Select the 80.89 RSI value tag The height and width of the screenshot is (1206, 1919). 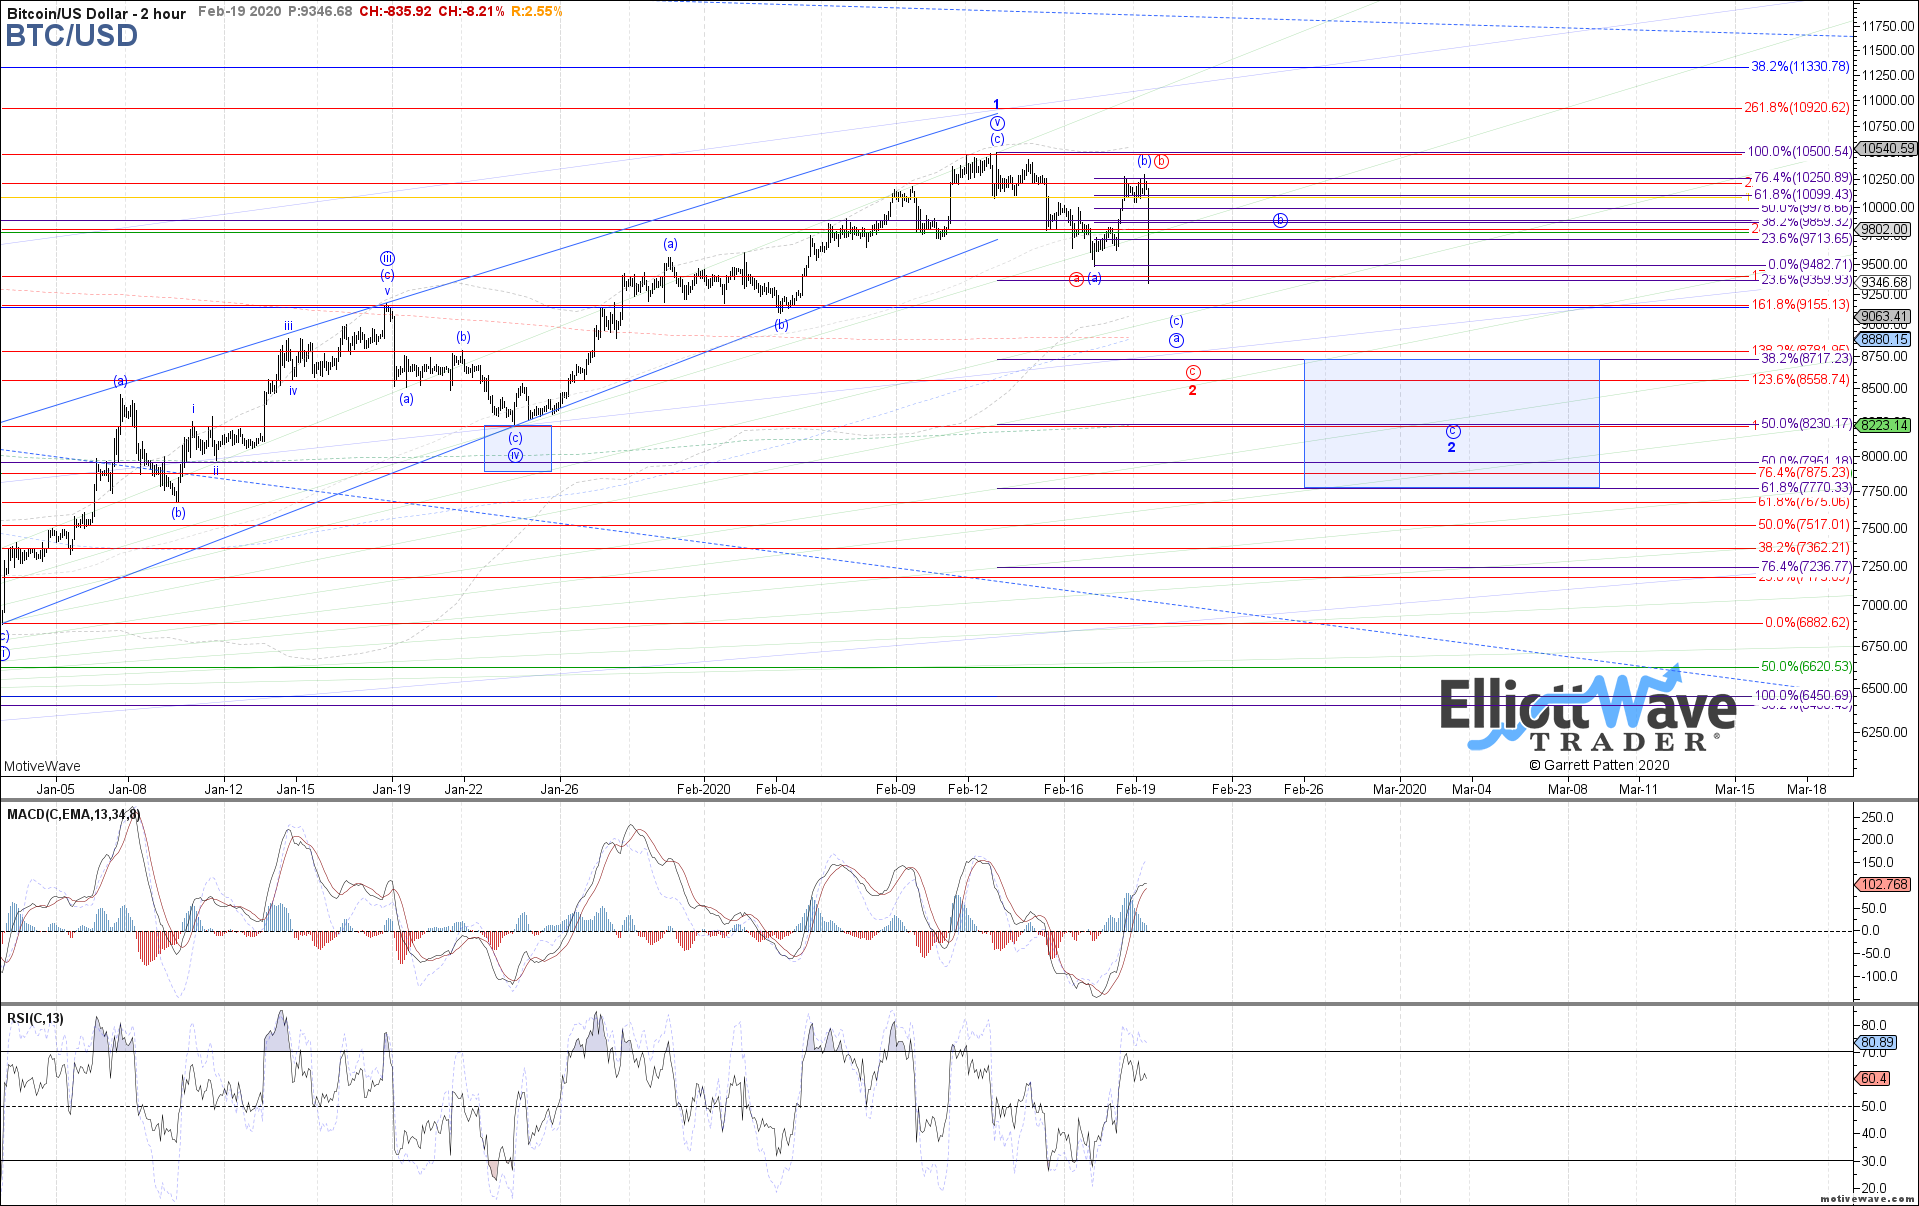1875,1042
